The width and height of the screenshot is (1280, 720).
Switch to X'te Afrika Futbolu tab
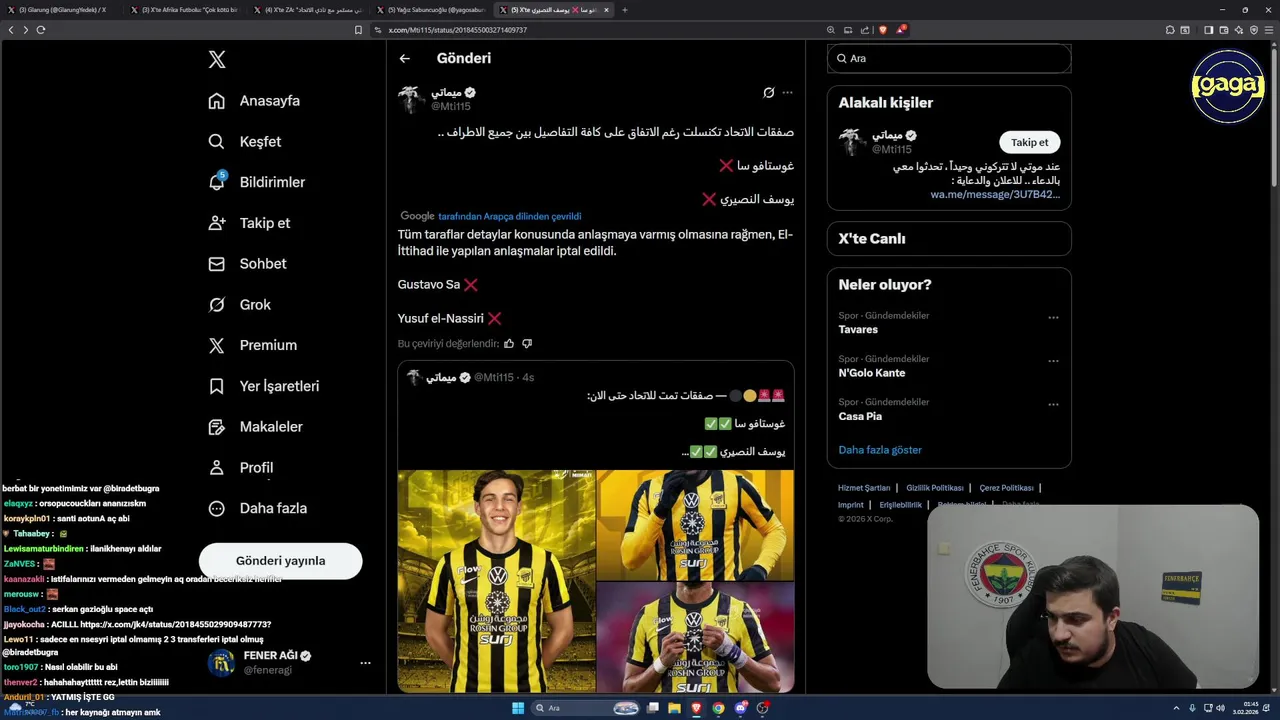tap(185, 10)
